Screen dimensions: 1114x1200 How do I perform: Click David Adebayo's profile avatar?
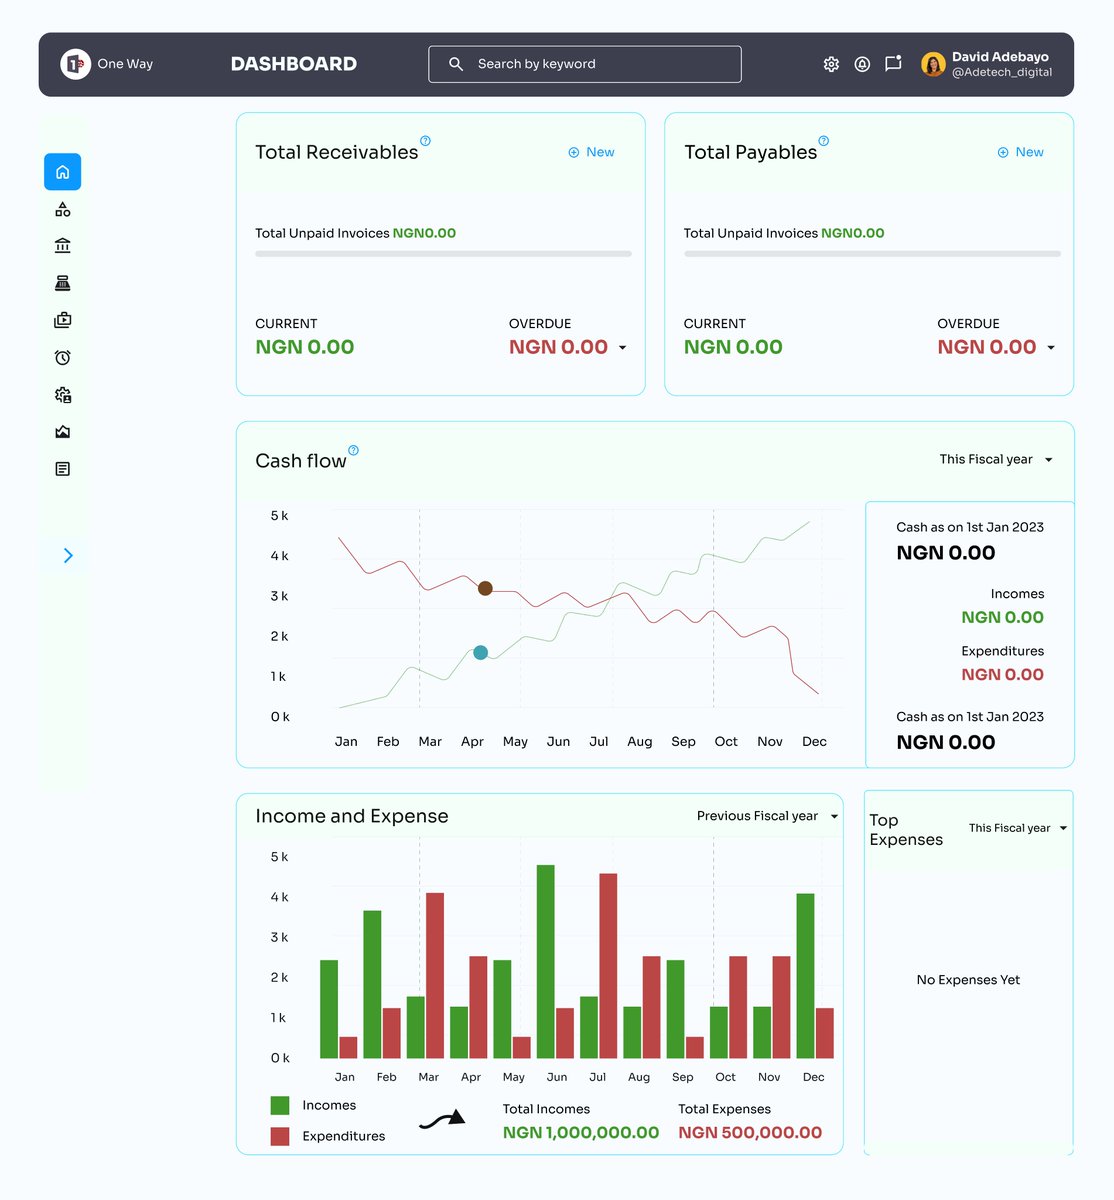(933, 64)
